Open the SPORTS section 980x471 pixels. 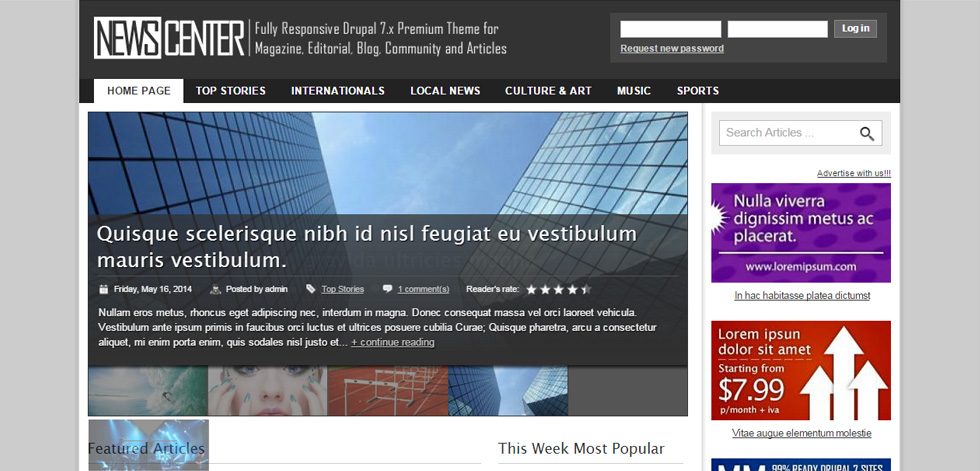pyautogui.click(x=698, y=91)
